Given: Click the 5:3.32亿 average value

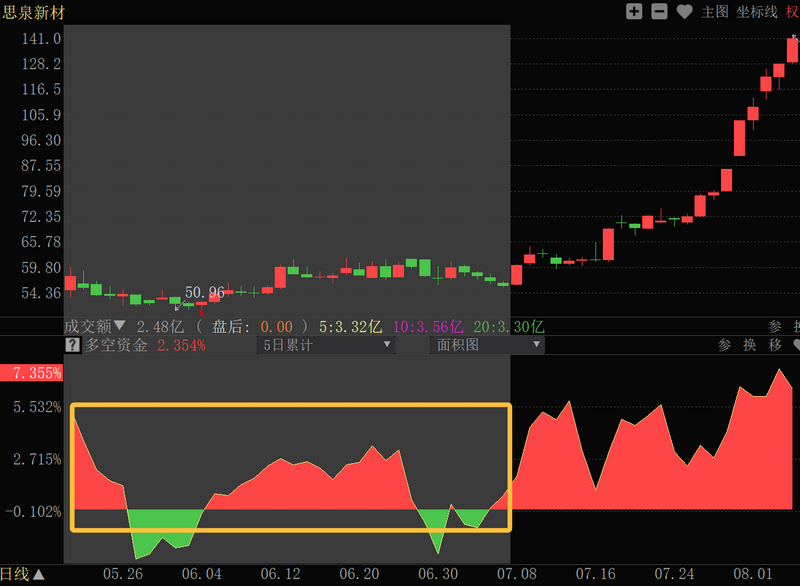Looking at the screenshot, I should coord(351,326).
